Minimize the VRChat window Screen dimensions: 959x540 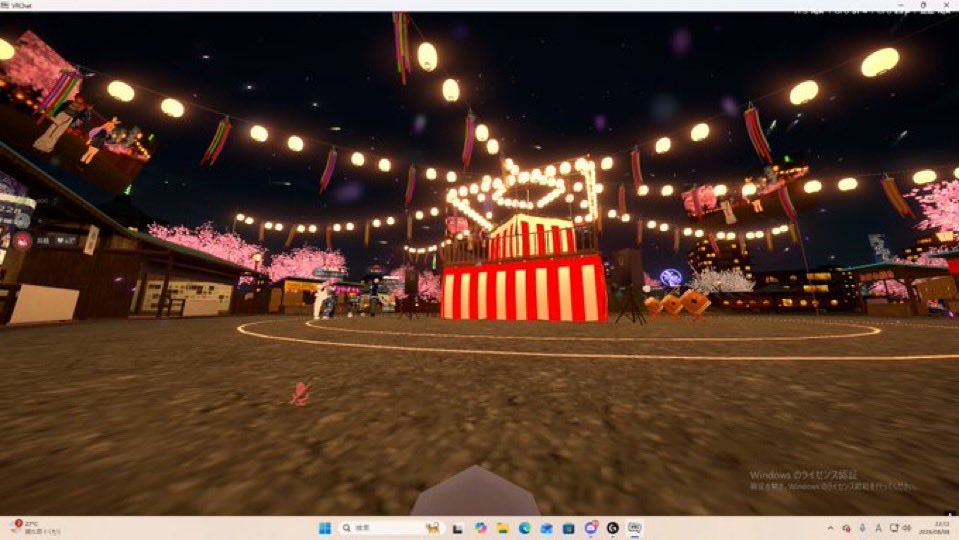tap(900, 5)
